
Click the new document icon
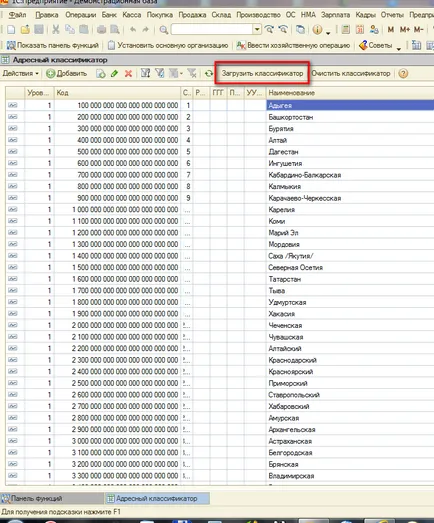coord(11,30)
